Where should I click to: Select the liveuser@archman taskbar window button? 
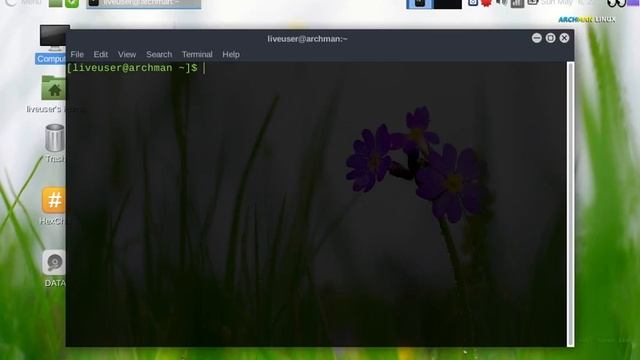click(x=144, y=4)
